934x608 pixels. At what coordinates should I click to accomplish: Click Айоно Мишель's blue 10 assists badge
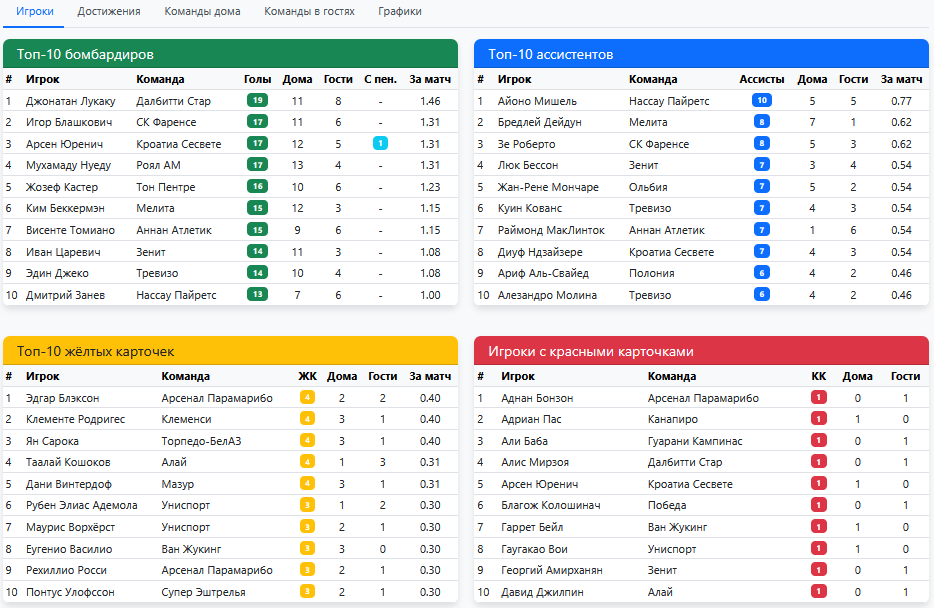click(762, 100)
